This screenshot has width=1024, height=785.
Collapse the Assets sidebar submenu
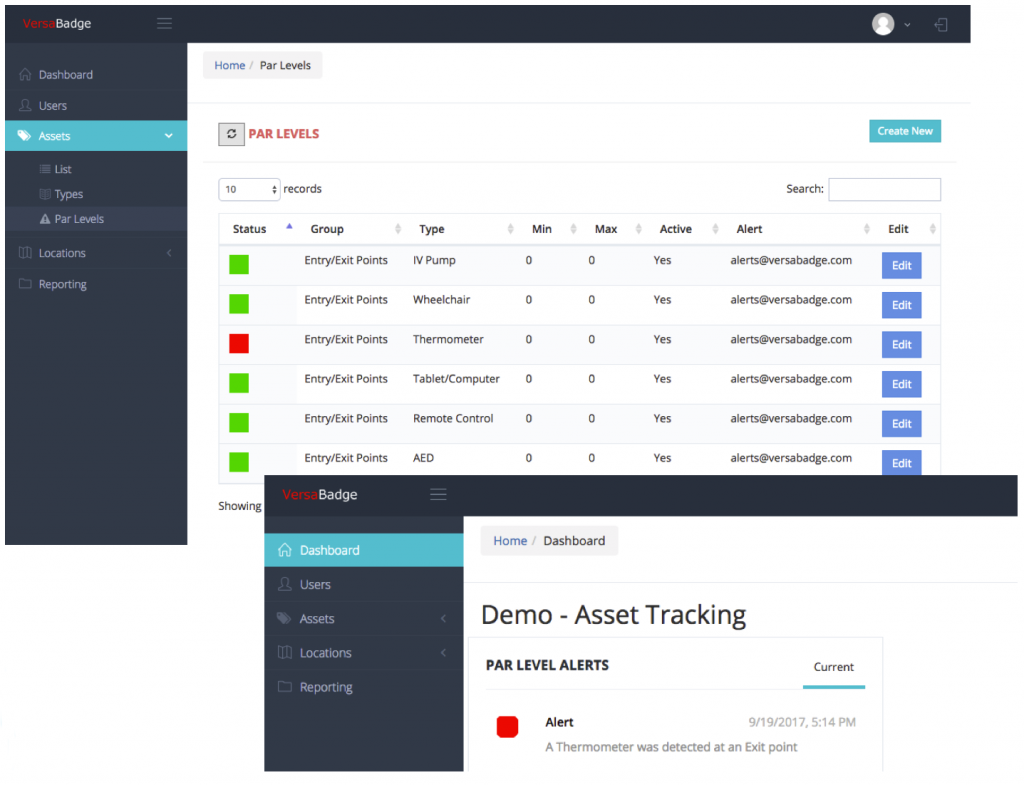(168, 135)
